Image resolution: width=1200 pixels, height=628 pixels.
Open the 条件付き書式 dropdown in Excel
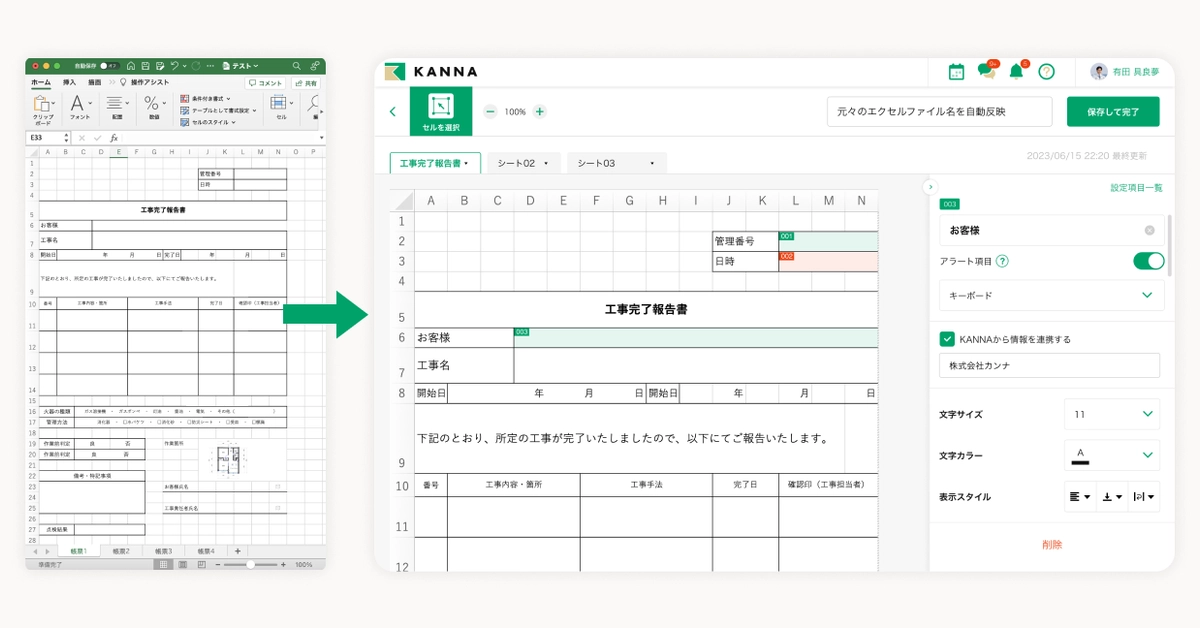206,98
